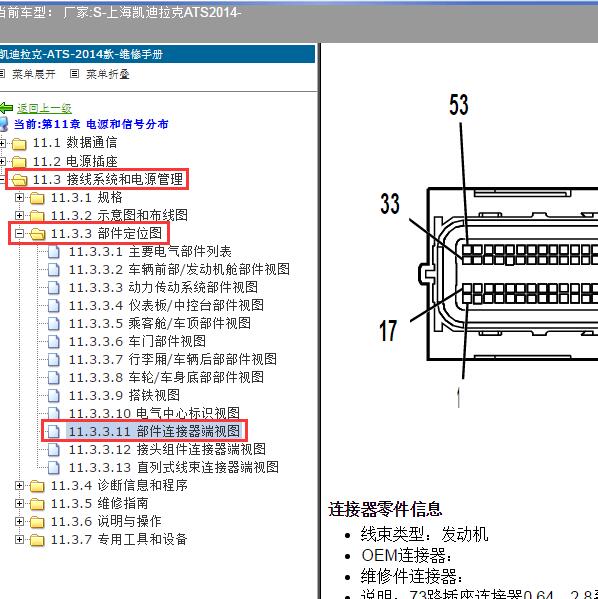Click the icon beside 菜单折叠

pos(75,74)
